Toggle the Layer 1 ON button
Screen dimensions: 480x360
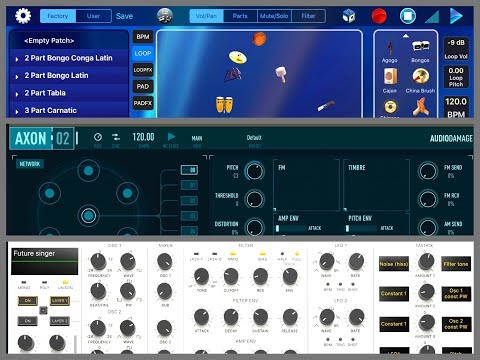click(x=28, y=301)
